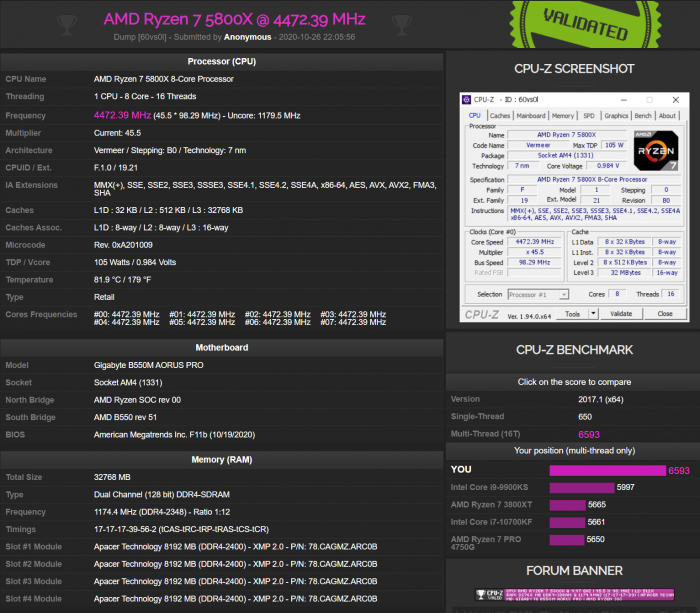Click the CPU-Z screenshot thumbnail's Close button

tap(665, 314)
